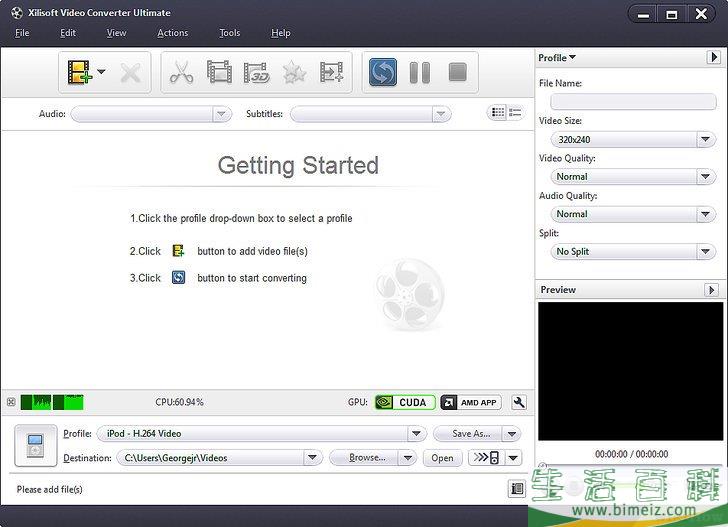Click the Browse... button
Screen dimensions: 728x527
pyautogui.click(x=364, y=458)
